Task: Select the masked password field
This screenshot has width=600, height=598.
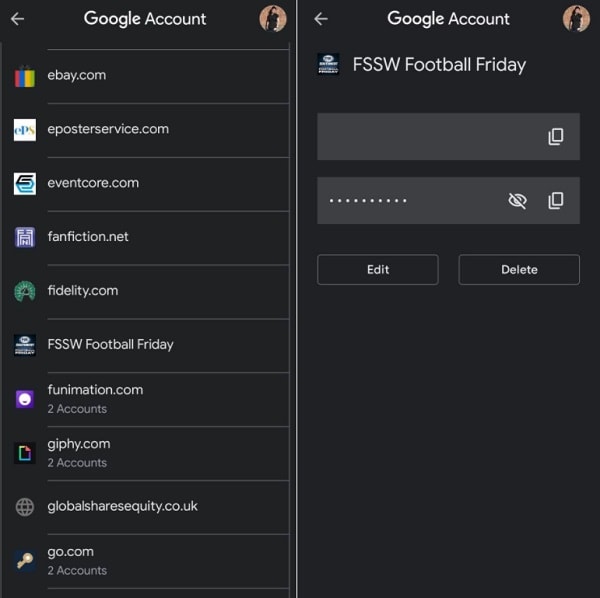Action: (448, 200)
